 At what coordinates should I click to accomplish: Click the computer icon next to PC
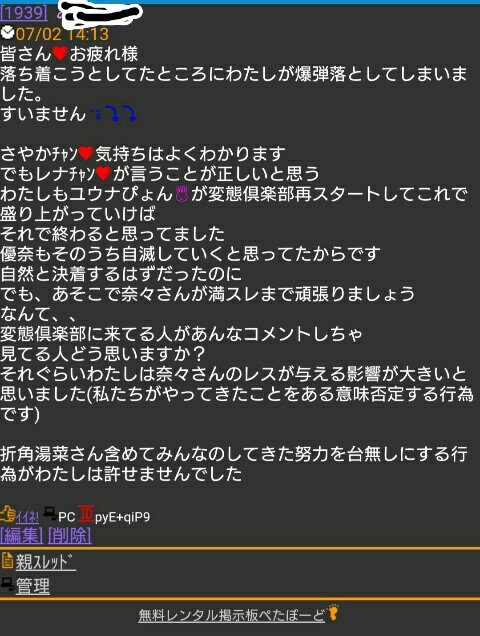[x=50, y=514]
